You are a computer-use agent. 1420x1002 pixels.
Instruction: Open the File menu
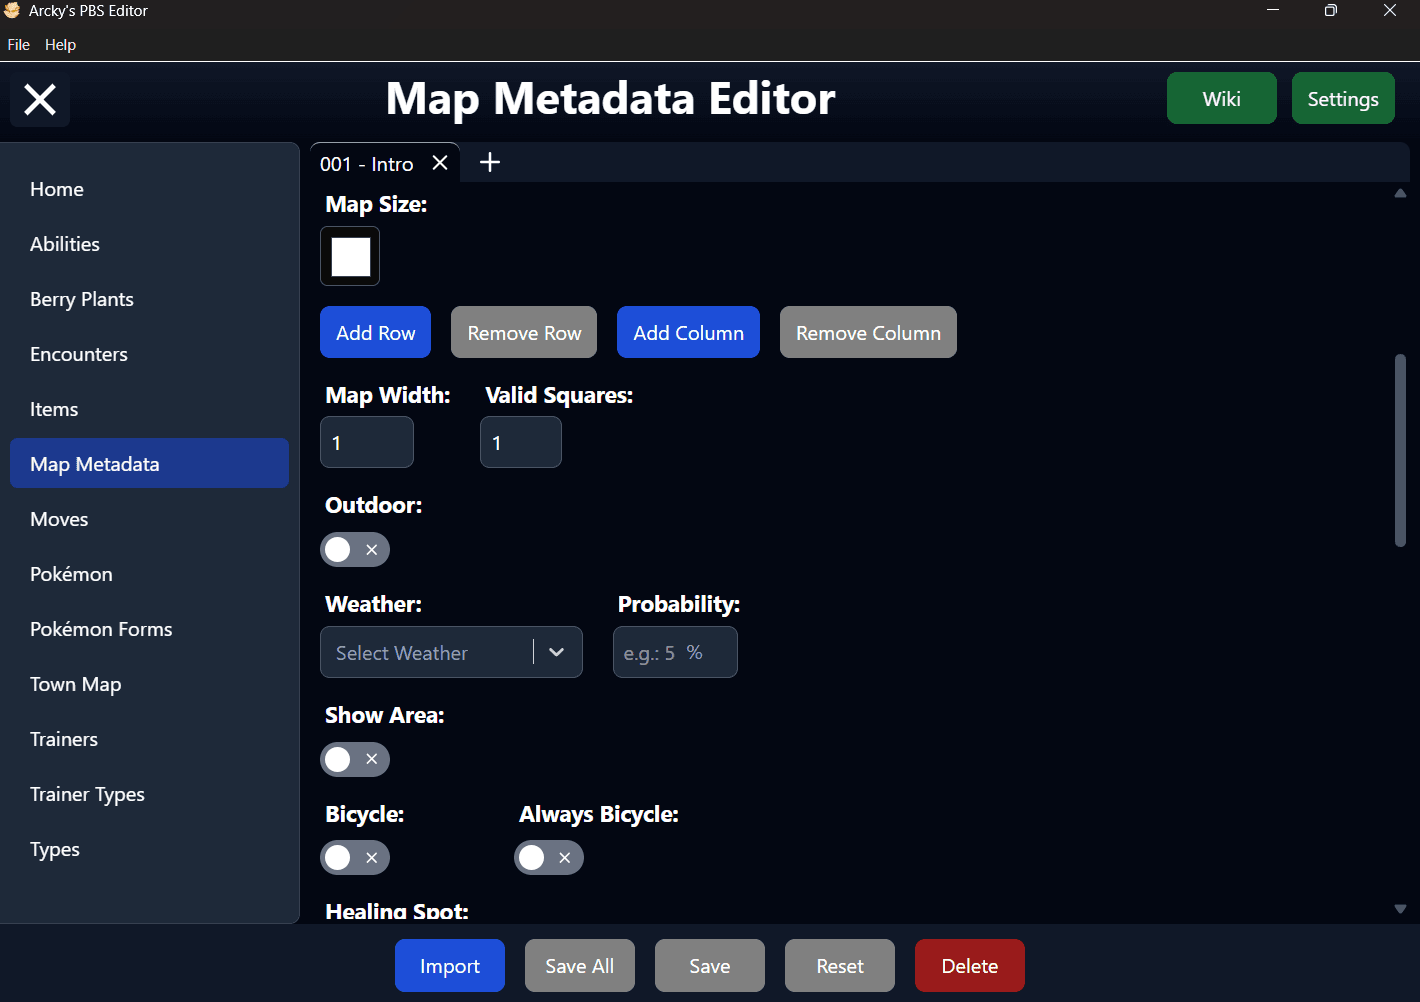point(18,45)
